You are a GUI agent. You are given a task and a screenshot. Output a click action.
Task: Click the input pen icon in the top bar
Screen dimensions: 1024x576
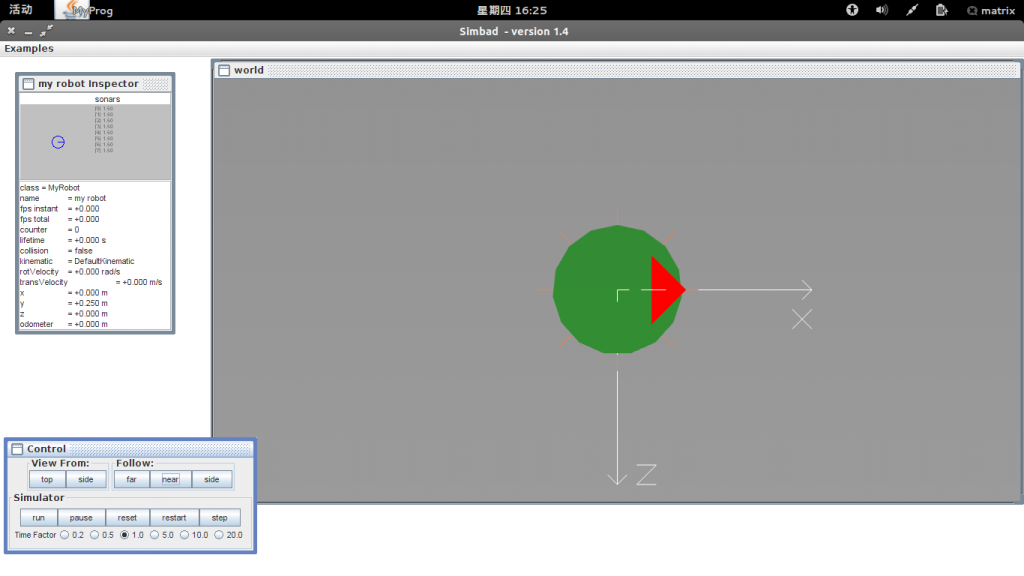(x=912, y=10)
